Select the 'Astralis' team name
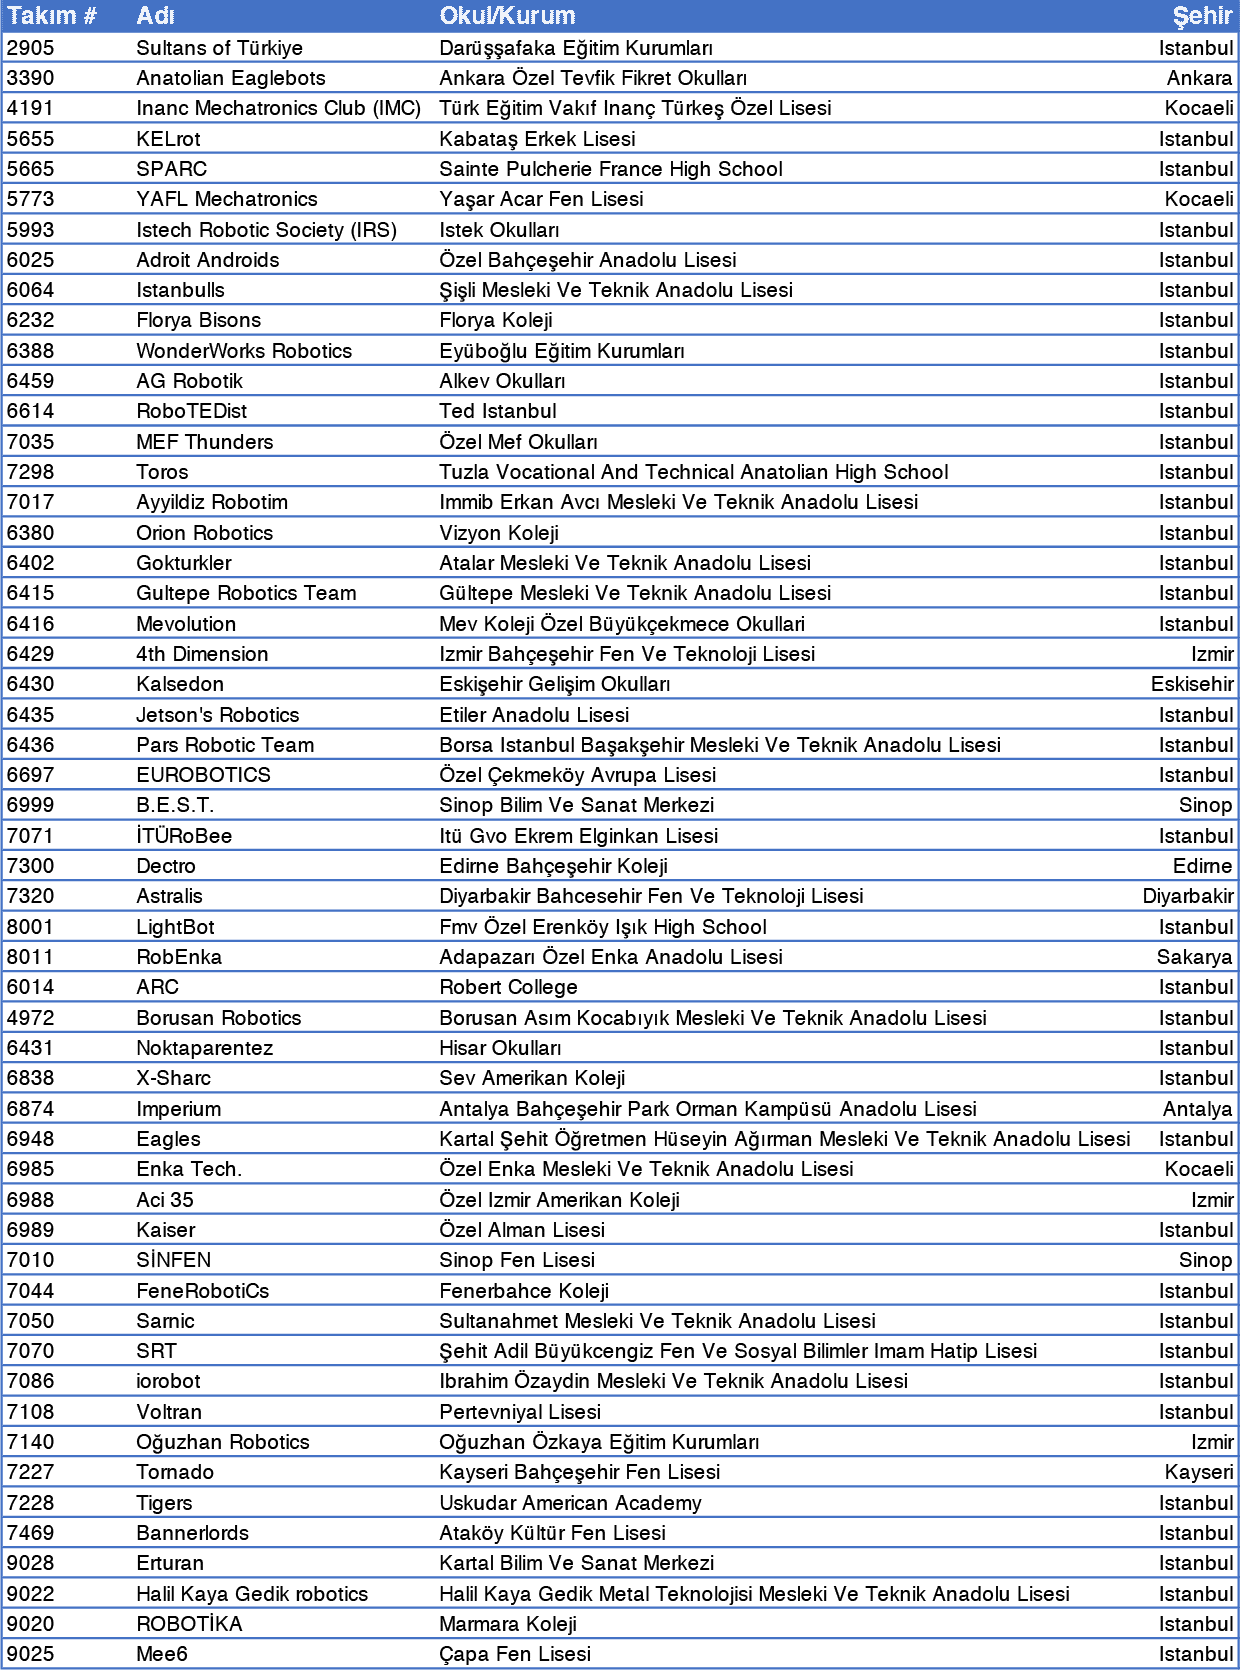1240x1672 pixels. pyautogui.click(x=169, y=896)
